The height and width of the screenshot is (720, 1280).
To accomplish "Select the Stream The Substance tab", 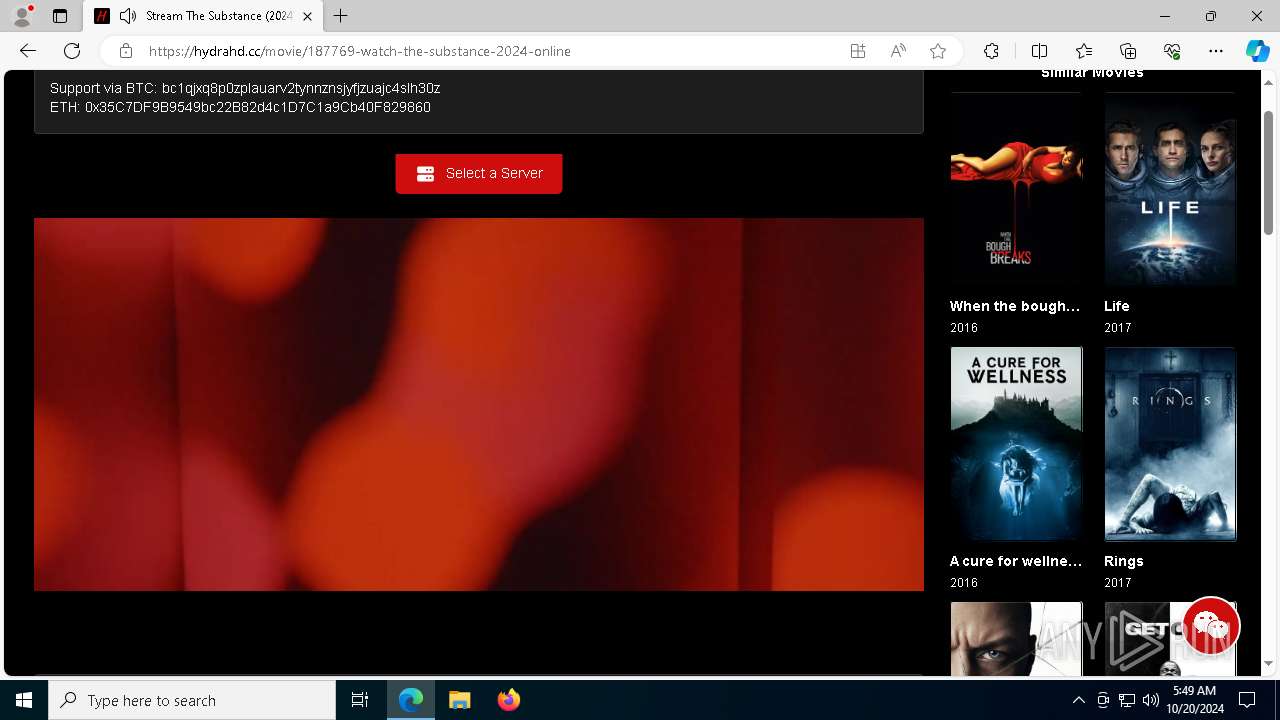I will (x=204, y=16).
